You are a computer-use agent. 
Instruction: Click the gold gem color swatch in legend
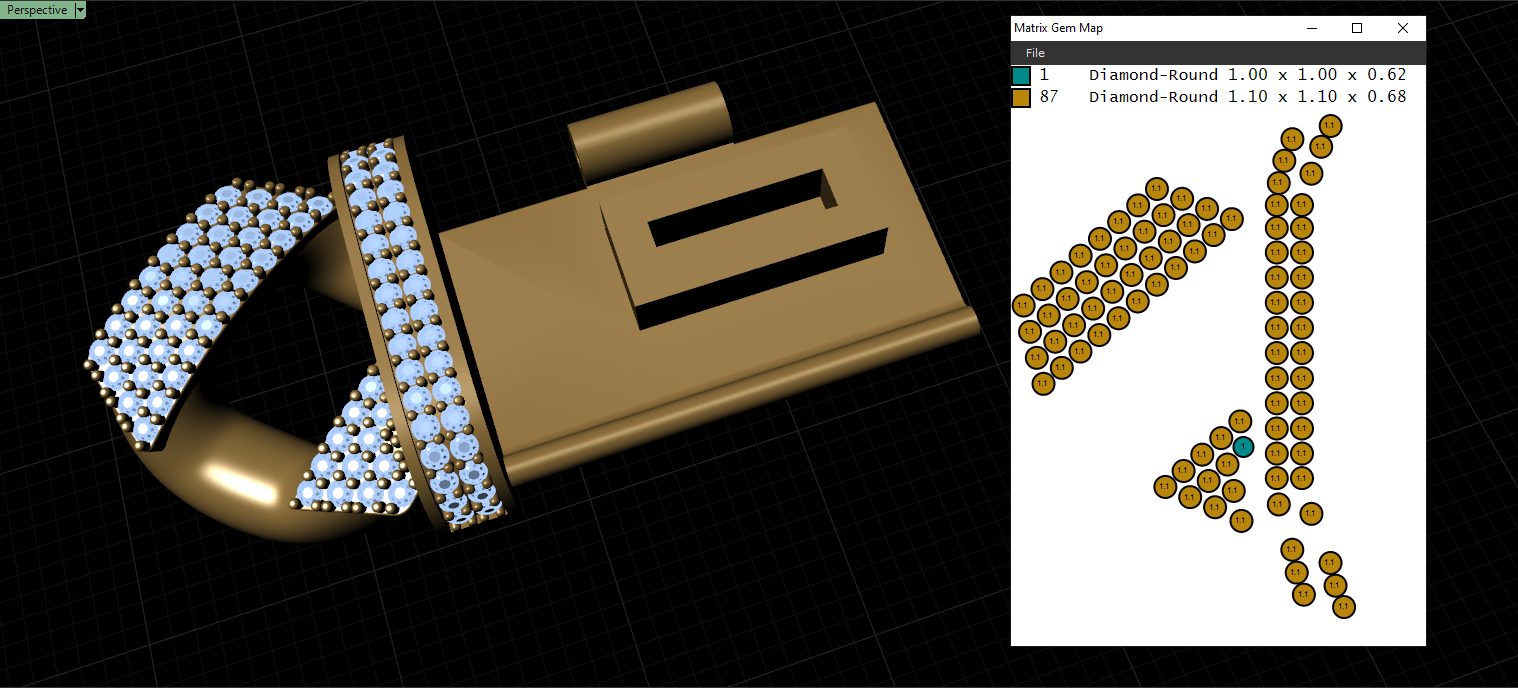click(x=1021, y=98)
